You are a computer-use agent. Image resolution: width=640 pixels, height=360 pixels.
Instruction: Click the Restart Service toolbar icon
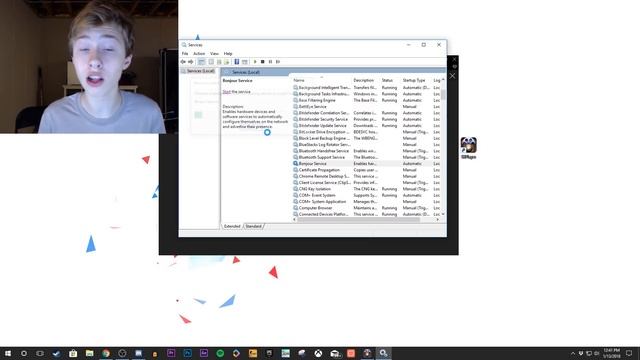(x=278, y=62)
